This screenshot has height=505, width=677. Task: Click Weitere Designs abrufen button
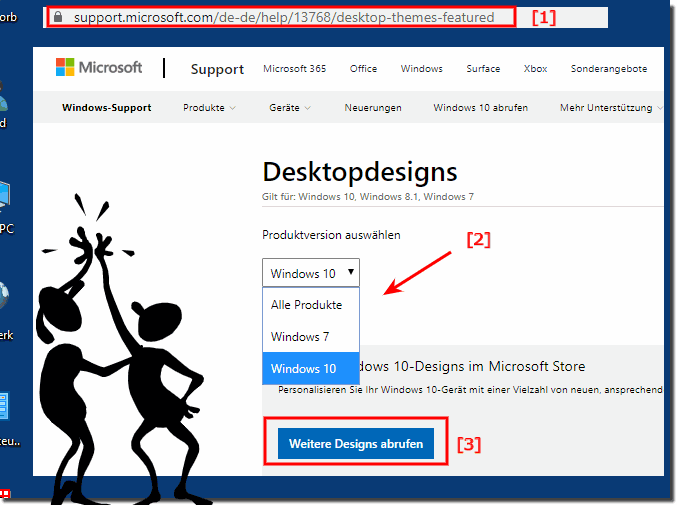pyautogui.click(x=356, y=443)
